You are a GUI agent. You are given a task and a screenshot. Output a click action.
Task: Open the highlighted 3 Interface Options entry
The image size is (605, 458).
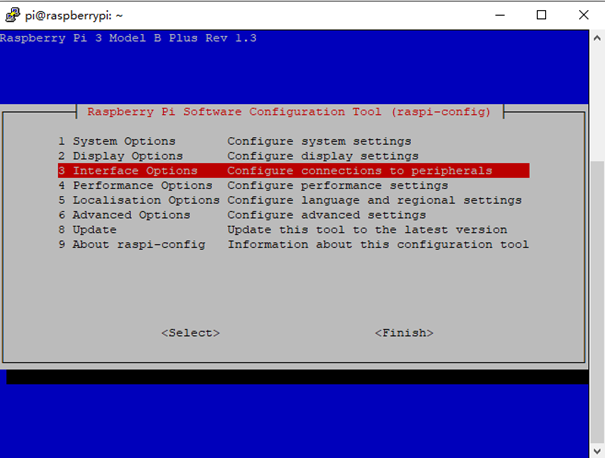pyautogui.click(x=293, y=171)
